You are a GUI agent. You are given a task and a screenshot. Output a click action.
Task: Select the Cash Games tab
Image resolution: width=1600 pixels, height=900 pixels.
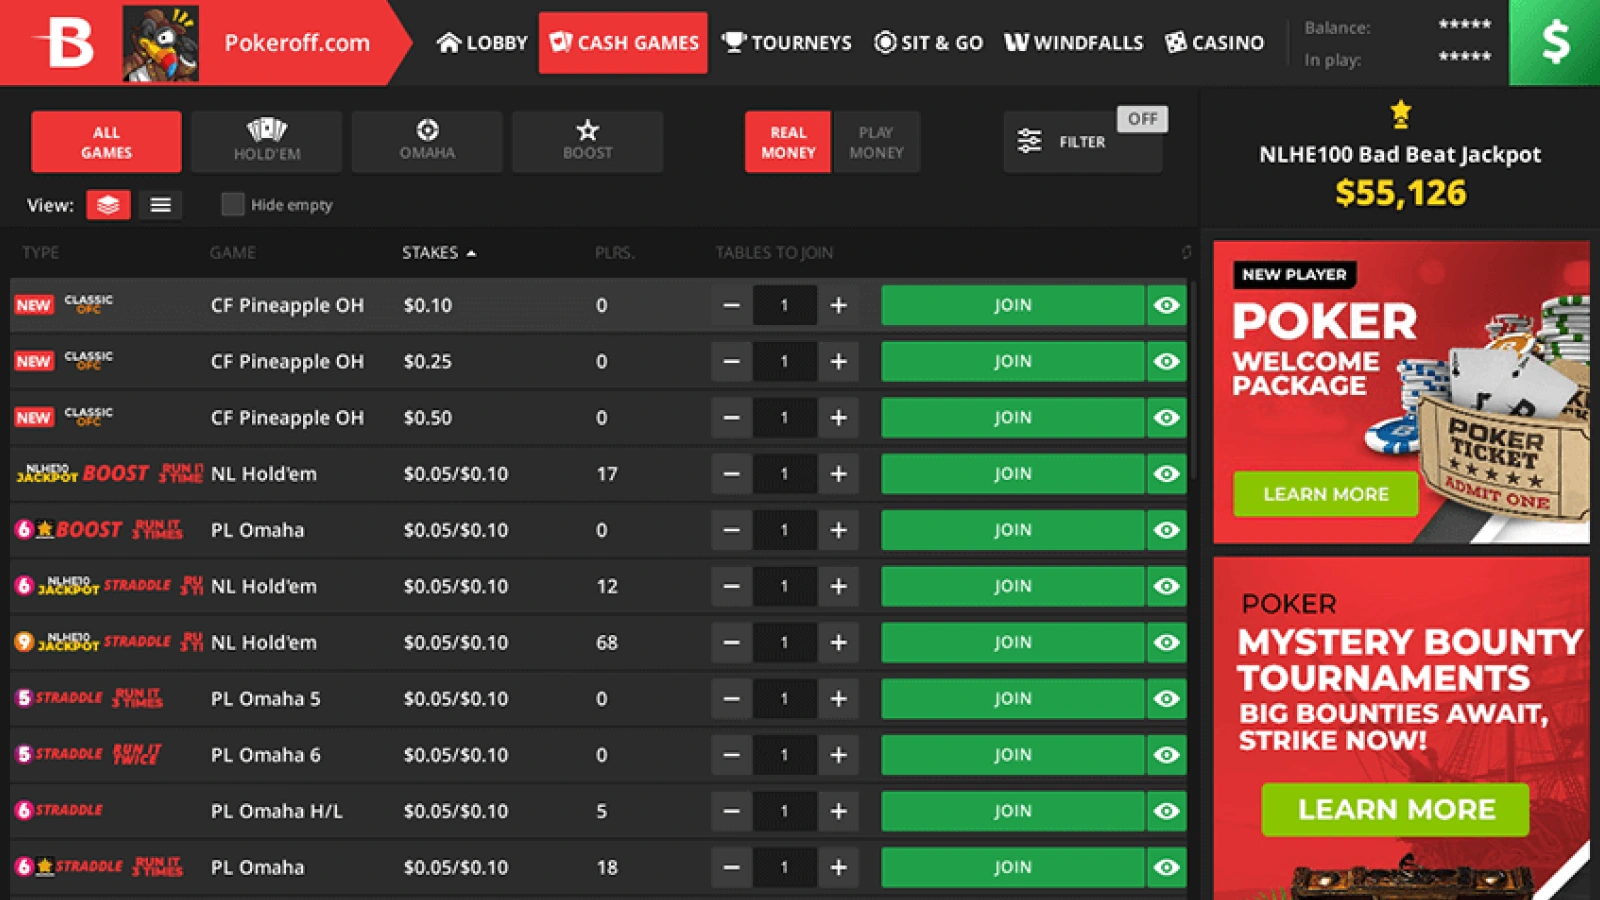pos(623,43)
